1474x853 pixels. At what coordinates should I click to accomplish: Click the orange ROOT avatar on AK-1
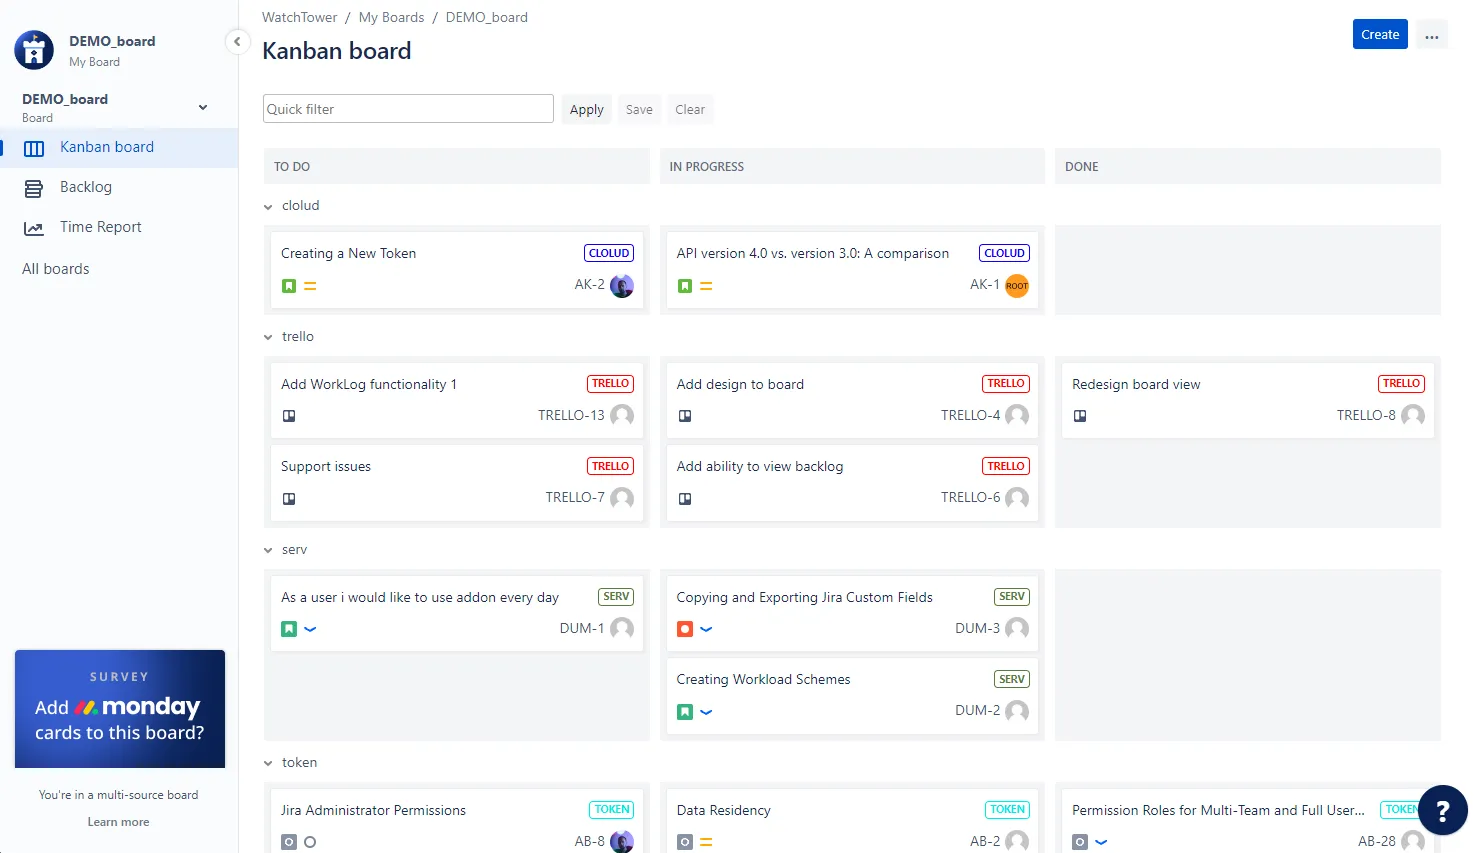tap(1017, 286)
